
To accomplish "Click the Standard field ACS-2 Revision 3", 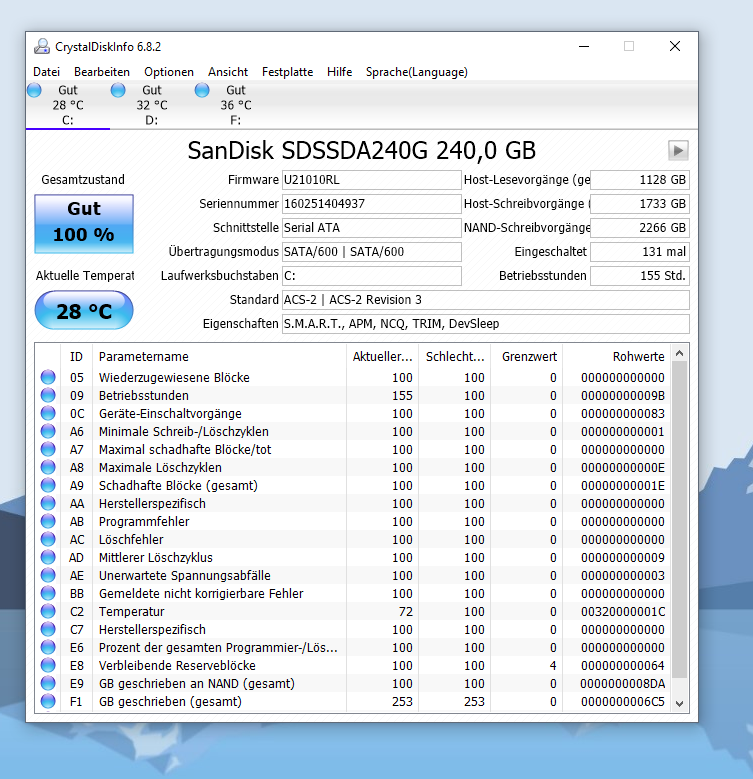I will pos(486,300).
